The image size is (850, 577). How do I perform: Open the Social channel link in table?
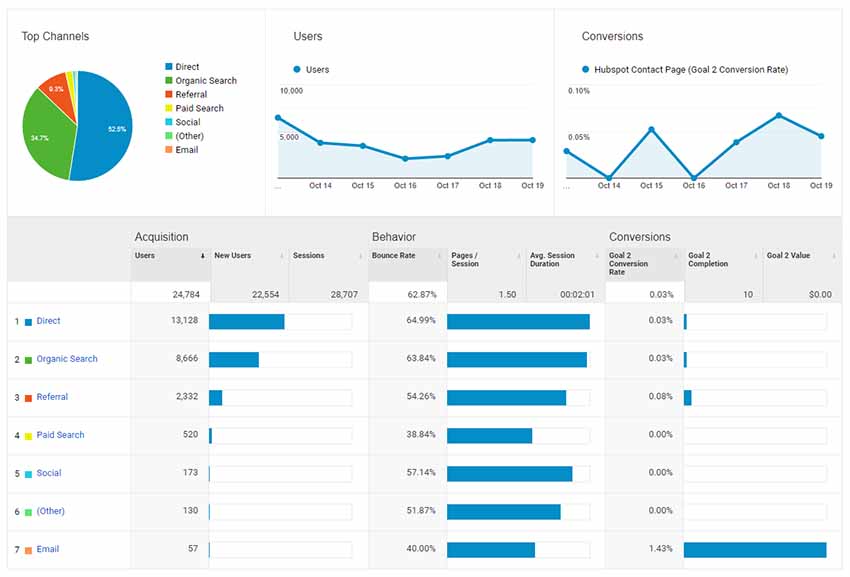[x=49, y=473]
